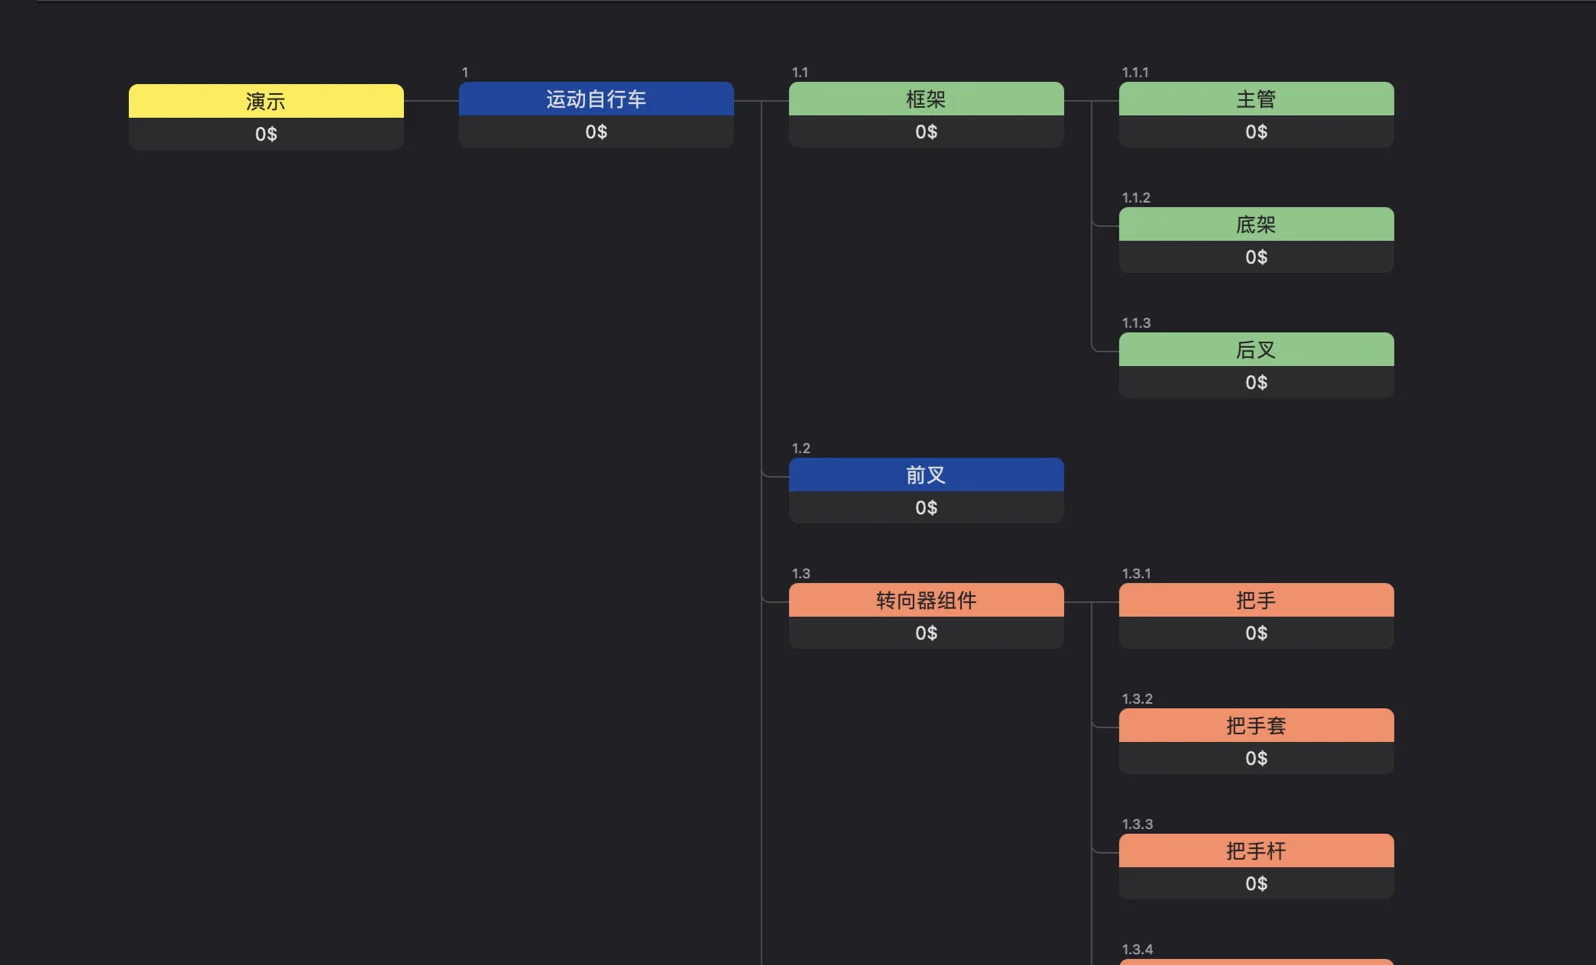The width and height of the screenshot is (1596, 965).
Task: Select the blue 前叉 node
Action: 926,475
